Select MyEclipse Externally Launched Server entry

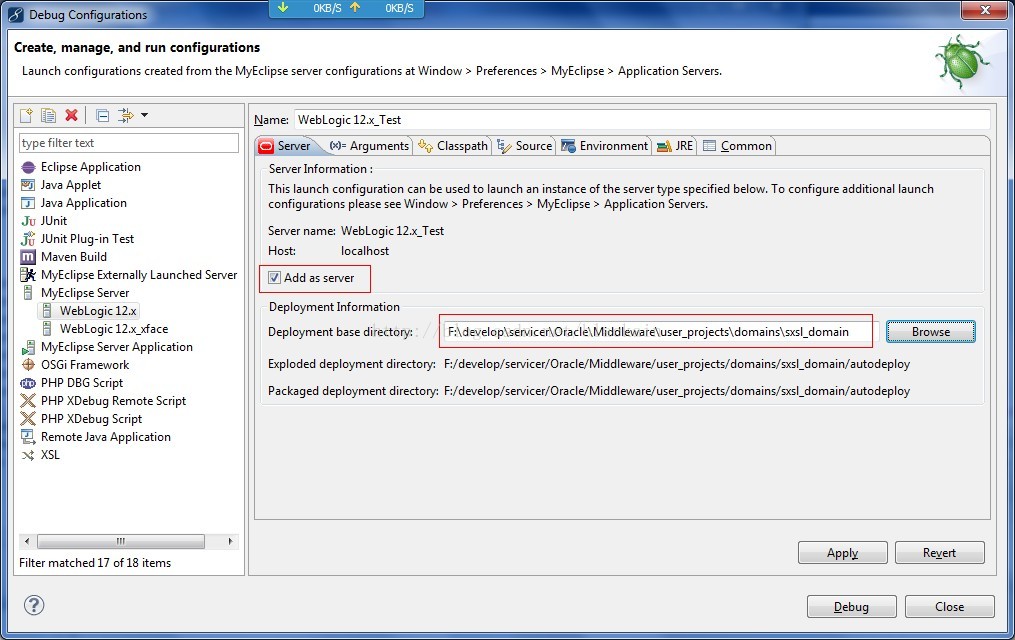point(139,275)
